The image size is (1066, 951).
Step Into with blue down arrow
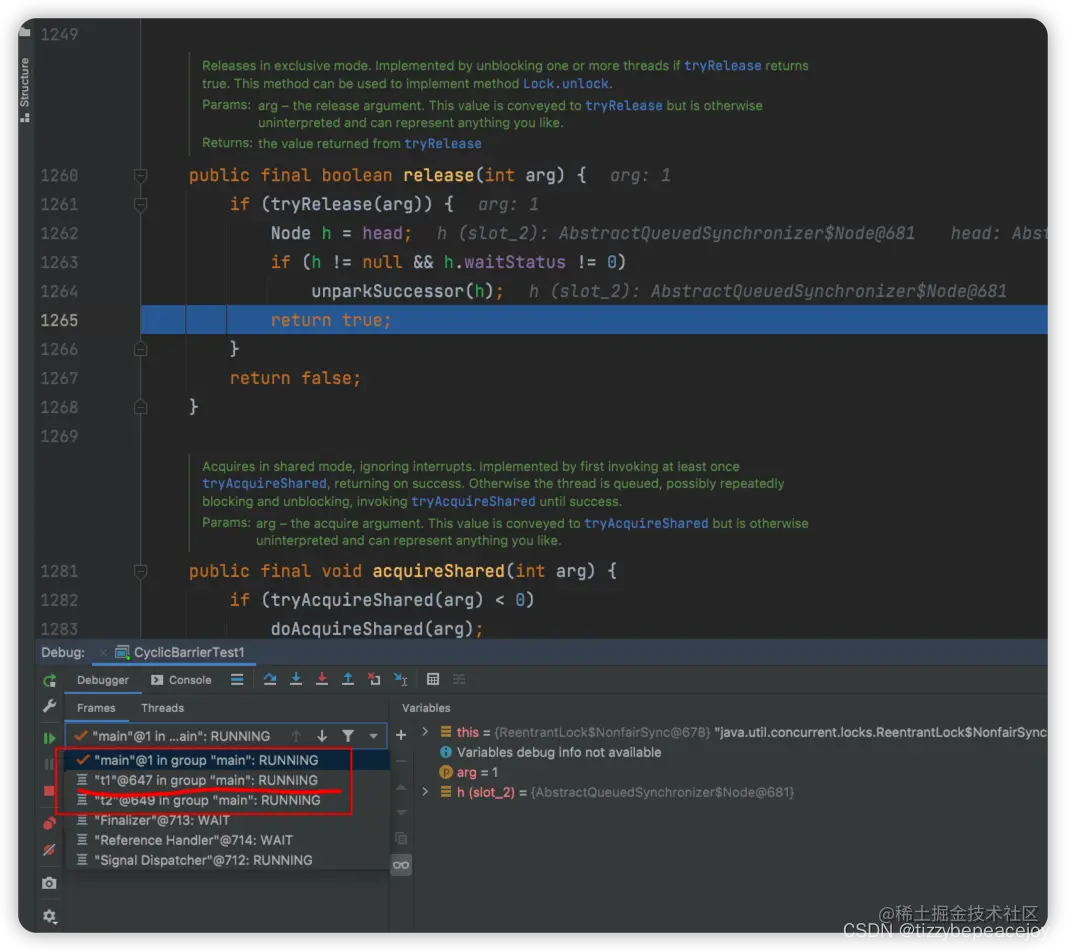click(x=296, y=679)
